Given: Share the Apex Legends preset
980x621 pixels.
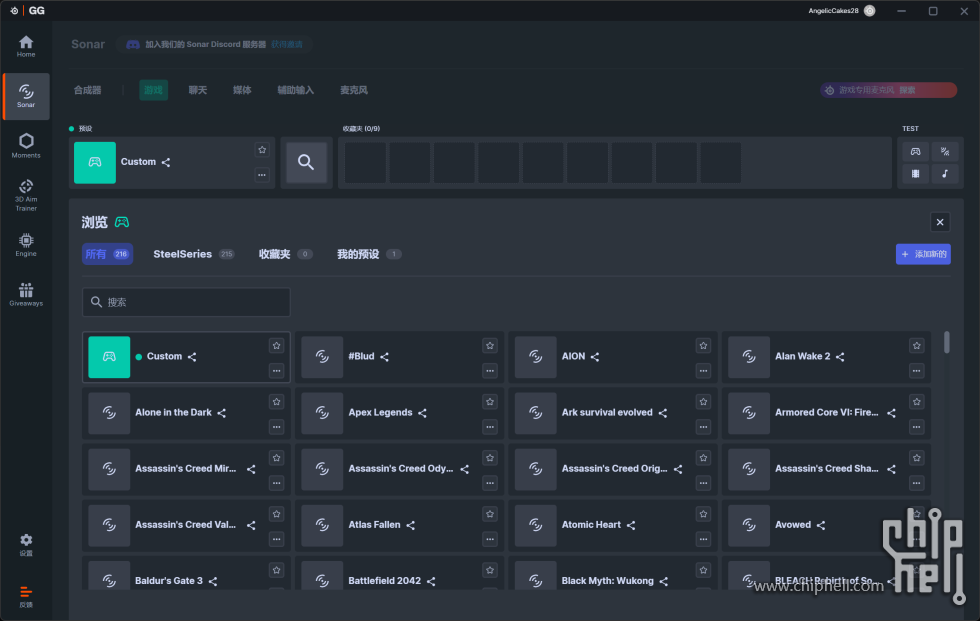Looking at the screenshot, I should [x=422, y=413].
